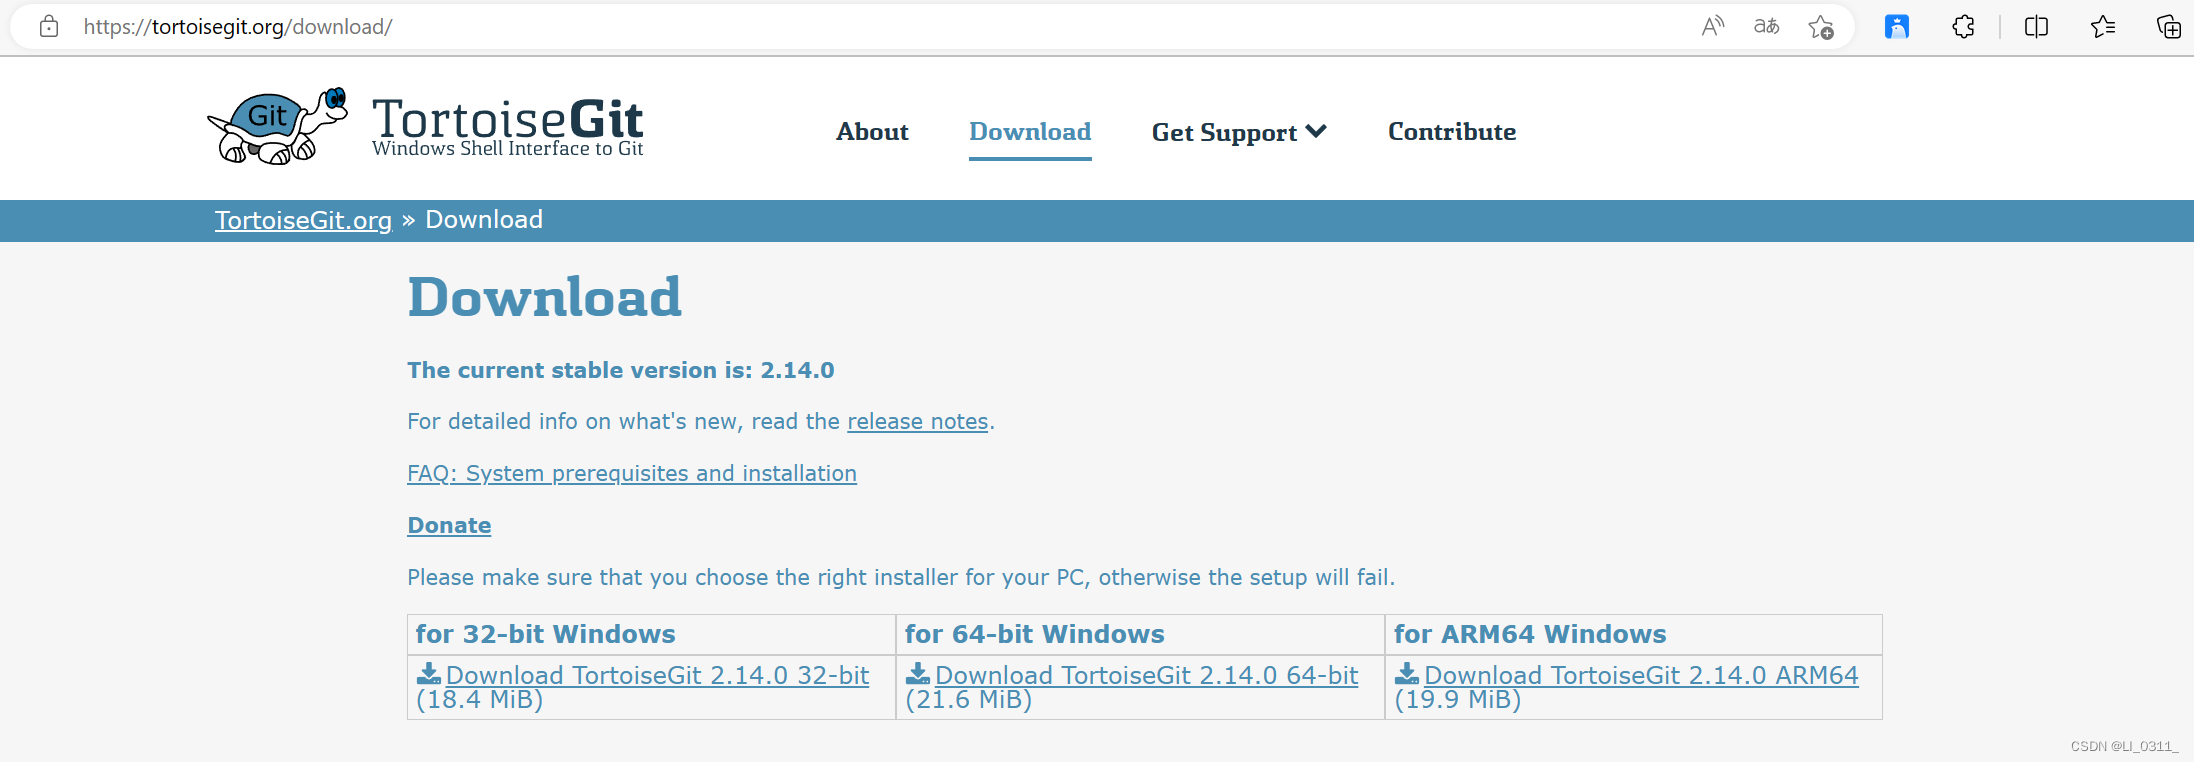Click TortoiseGit site title text
2194x762 pixels.
click(507, 119)
